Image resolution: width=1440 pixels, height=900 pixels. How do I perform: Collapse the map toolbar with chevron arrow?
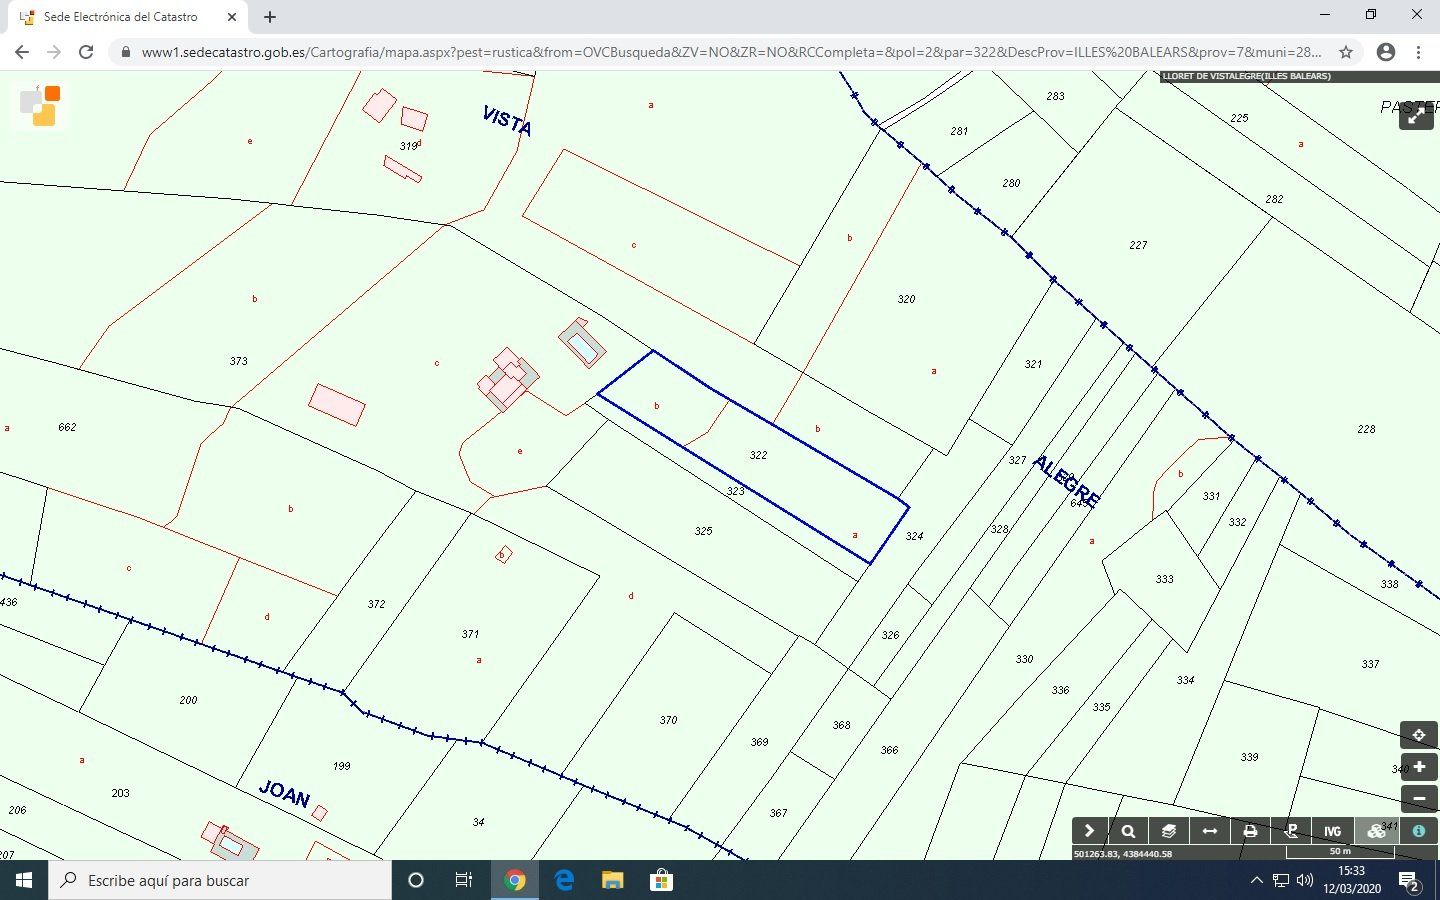coord(1089,831)
